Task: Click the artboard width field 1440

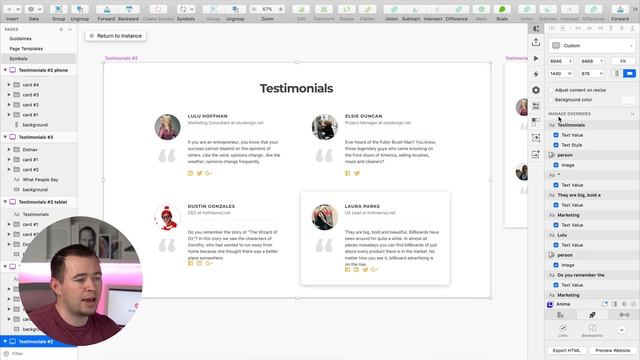Action: coord(561,73)
